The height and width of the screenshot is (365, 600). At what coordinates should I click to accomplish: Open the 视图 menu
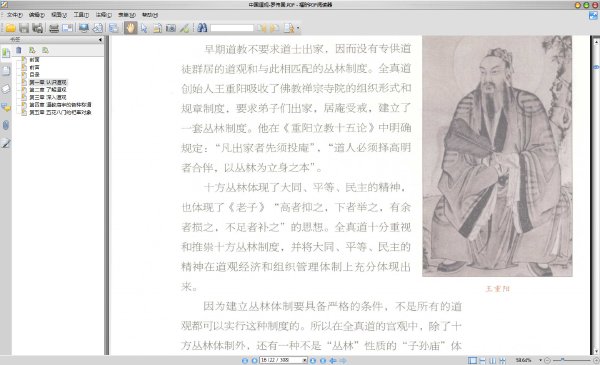pos(59,15)
